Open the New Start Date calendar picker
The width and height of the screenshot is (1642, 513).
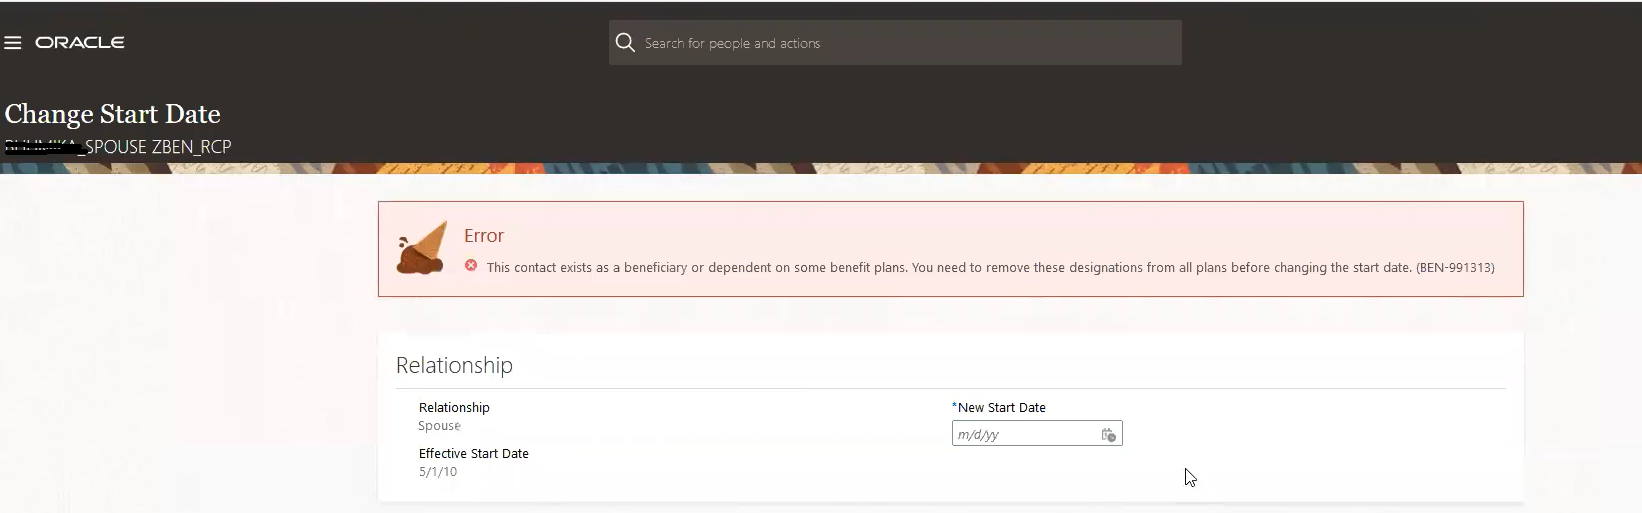pyautogui.click(x=1108, y=434)
